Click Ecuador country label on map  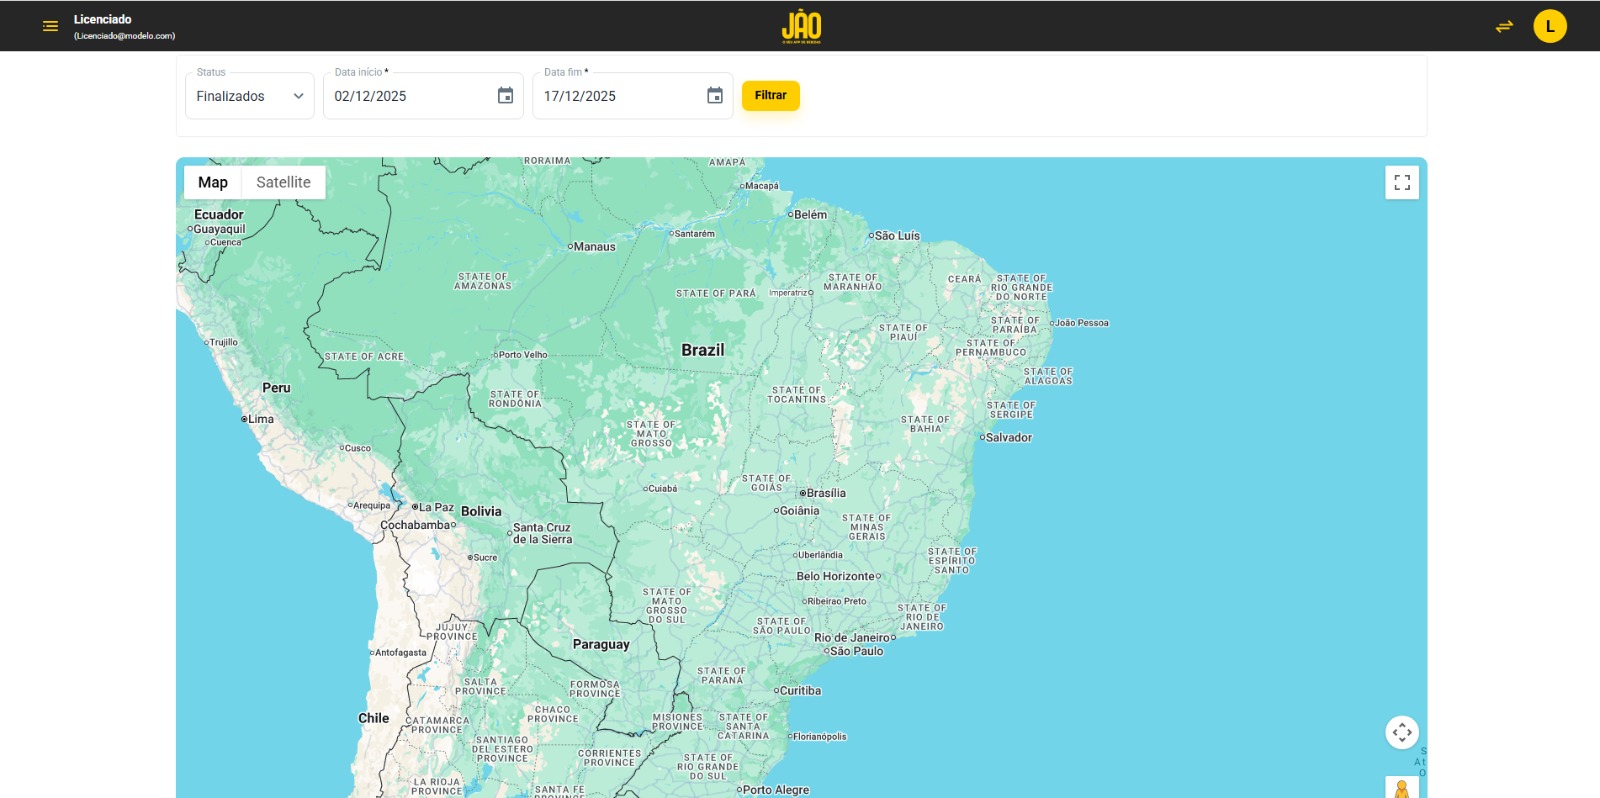tap(219, 215)
